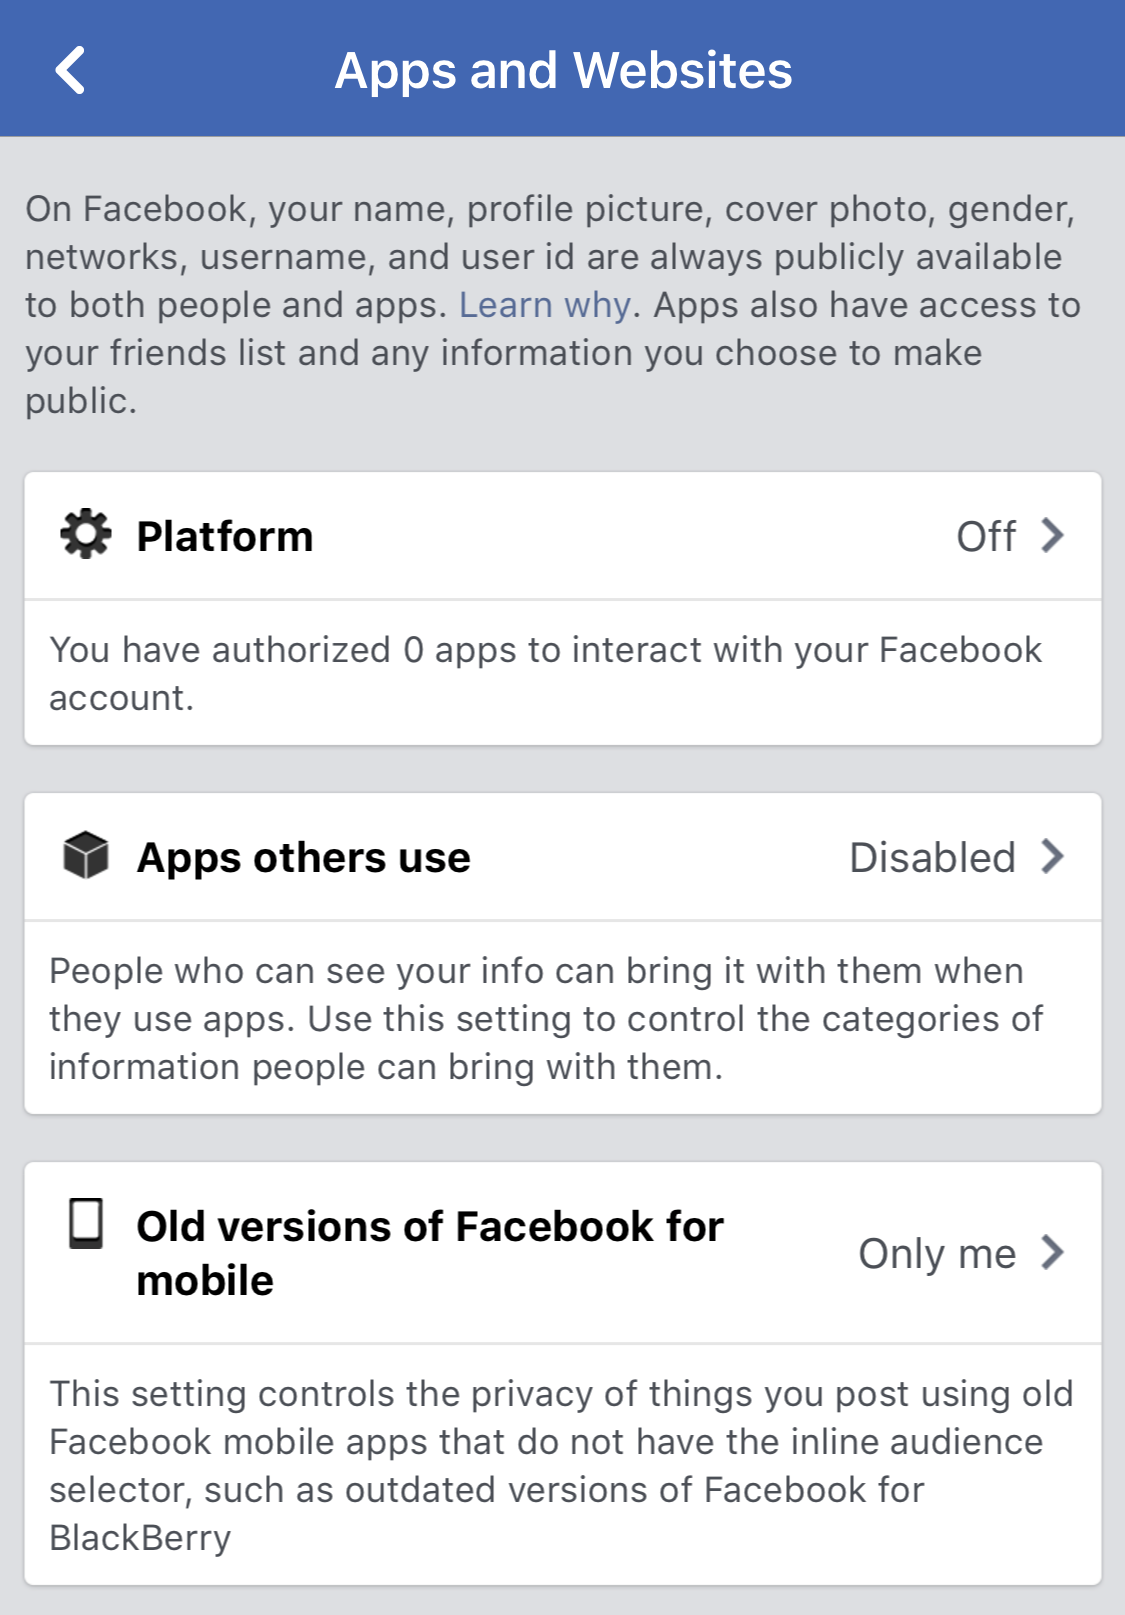Change Apps others use Disabled status
This screenshot has height=1615, width=1125.
click(x=932, y=858)
